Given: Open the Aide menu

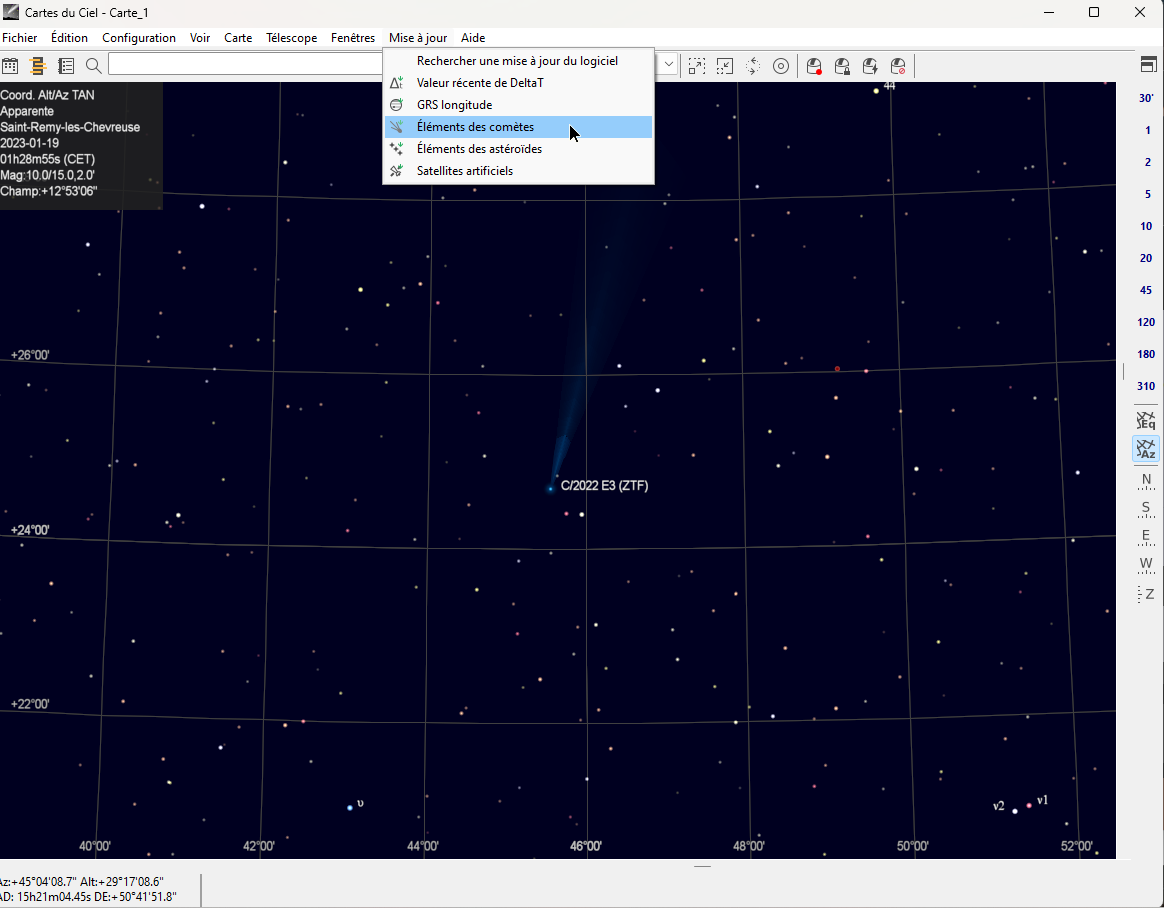Looking at the screenshot, I should [473, 38].
